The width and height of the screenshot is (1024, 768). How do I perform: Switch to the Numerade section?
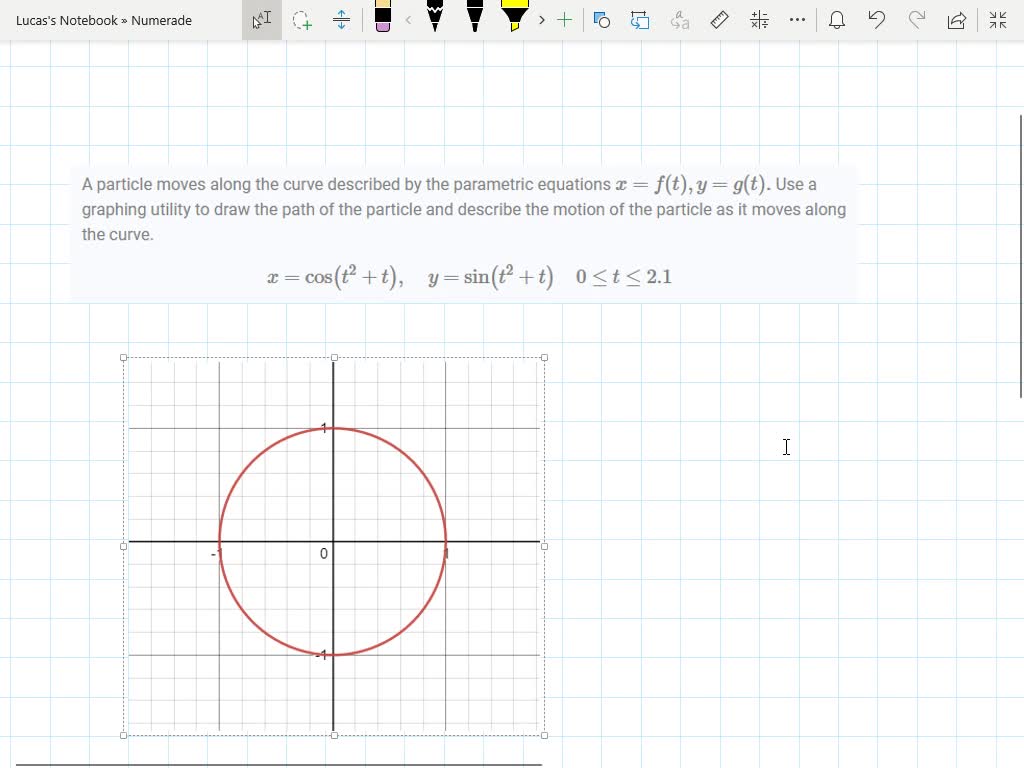(162, 20)
